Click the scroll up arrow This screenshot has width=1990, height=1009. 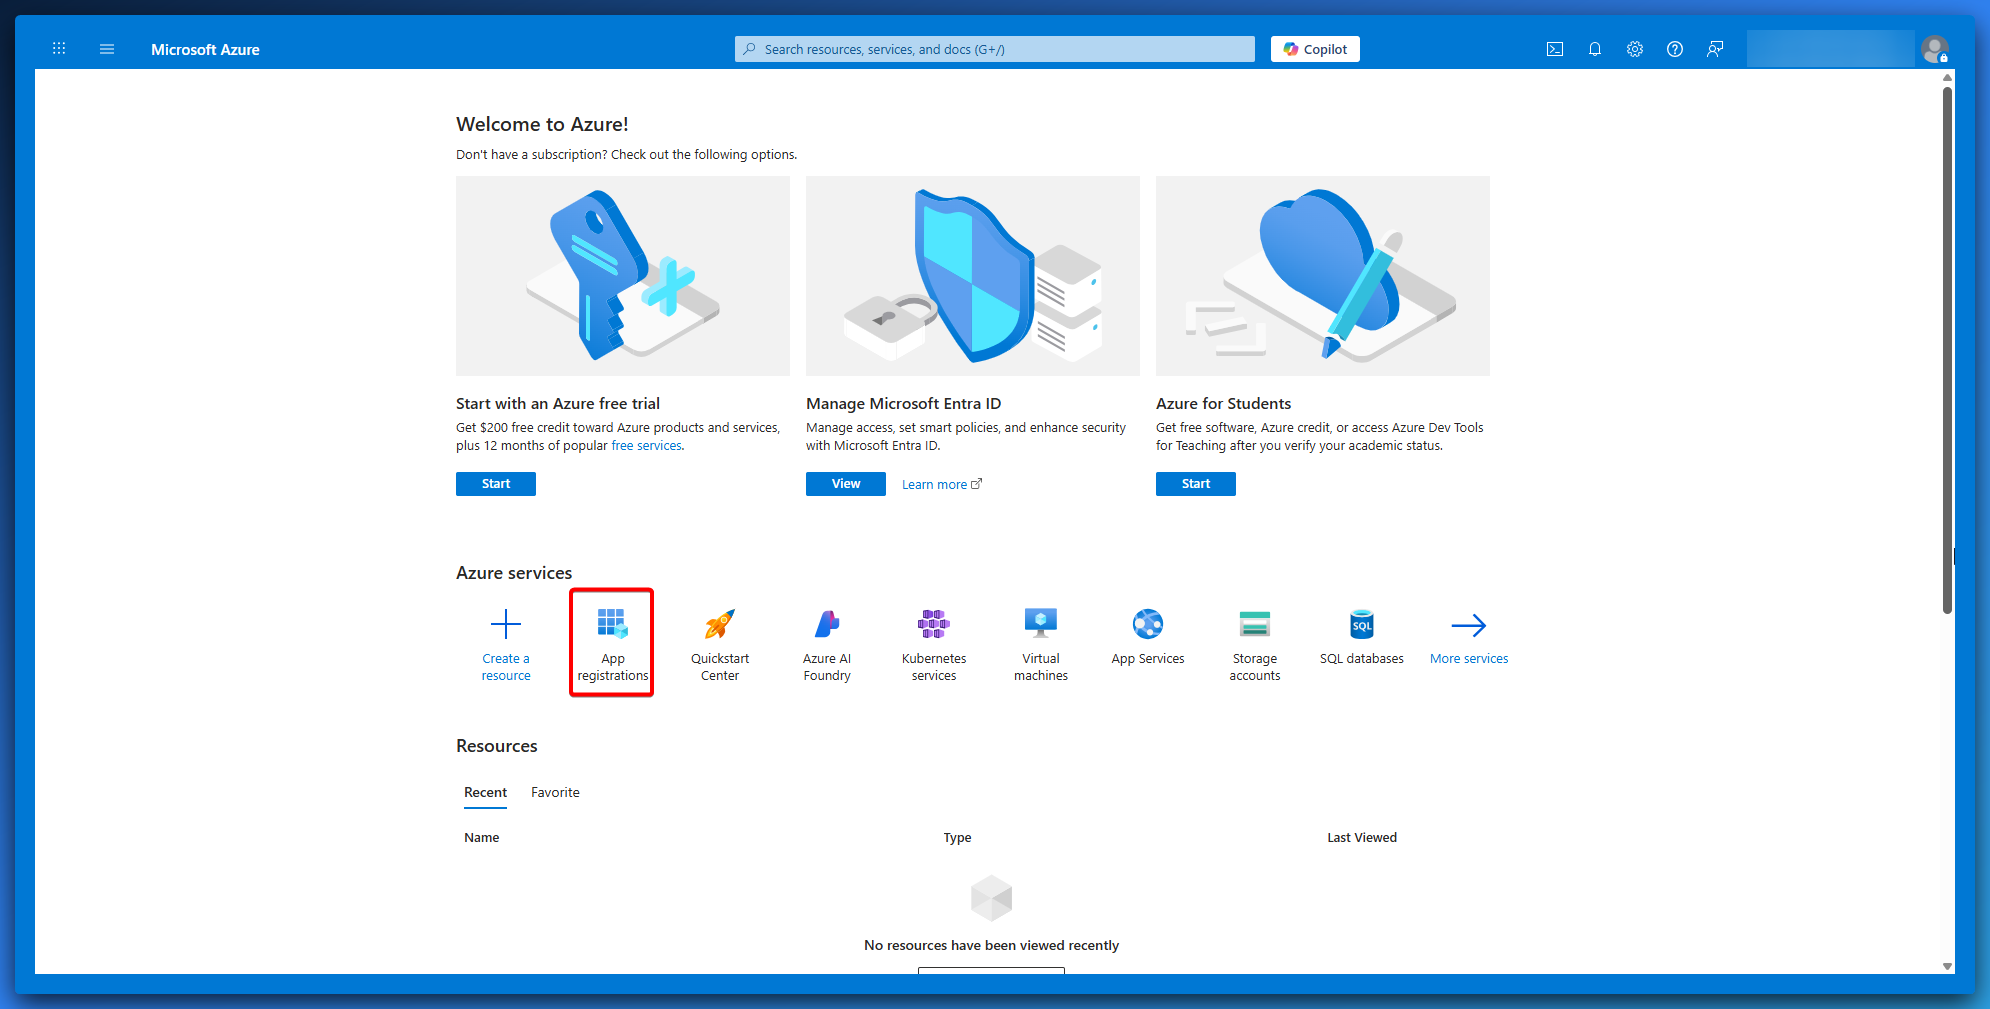[x=1947, y=77]
